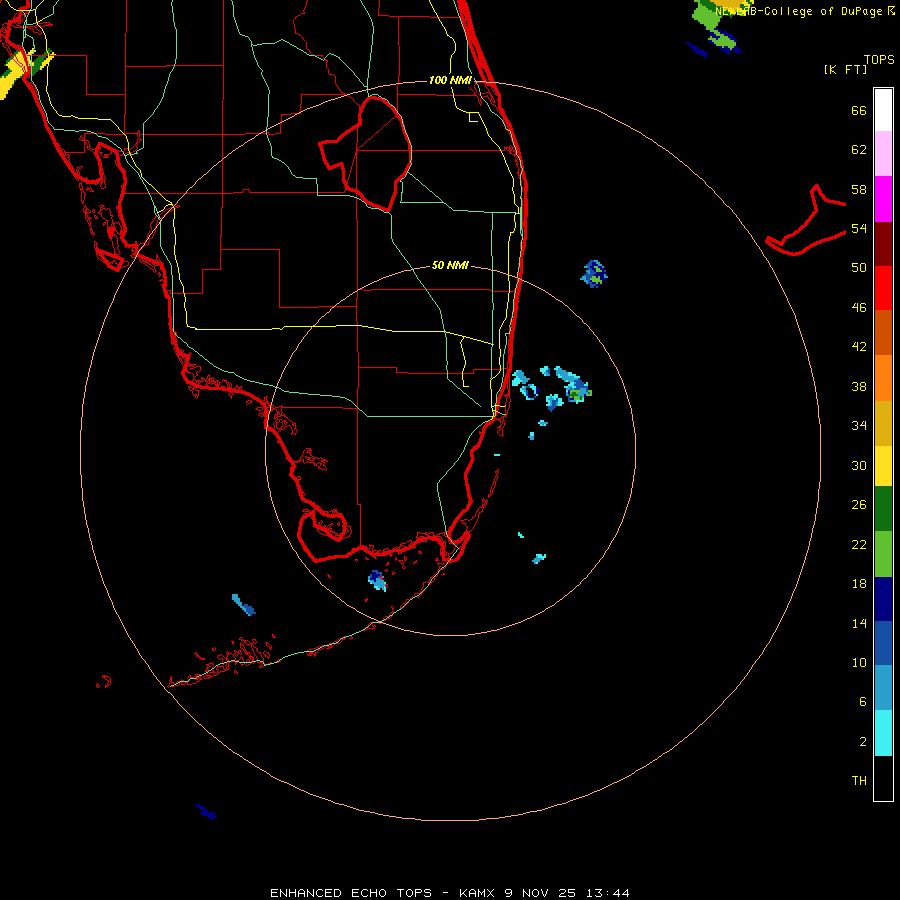Image resolution: width=900 pixels, height=900 pixels.
Task: Click the echo cell over Florida Bay
Action: click(377, 580)
